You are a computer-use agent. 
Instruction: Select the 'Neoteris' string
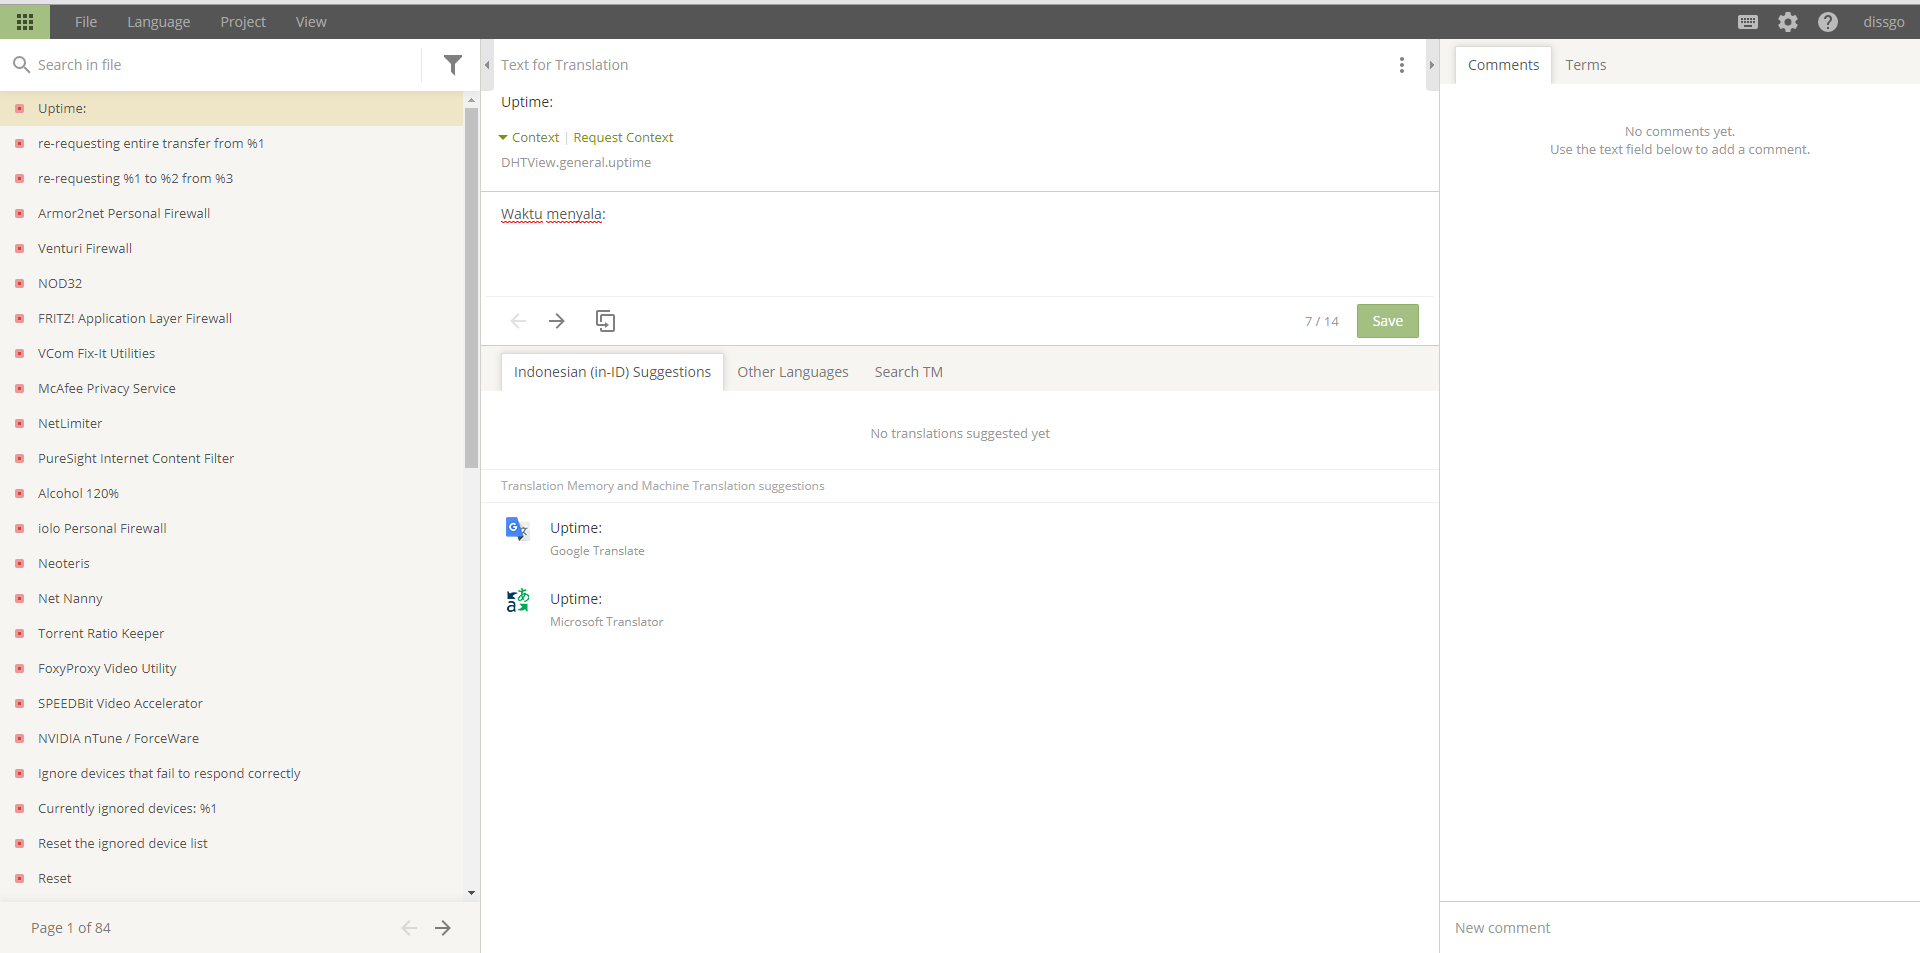[232, 563]
